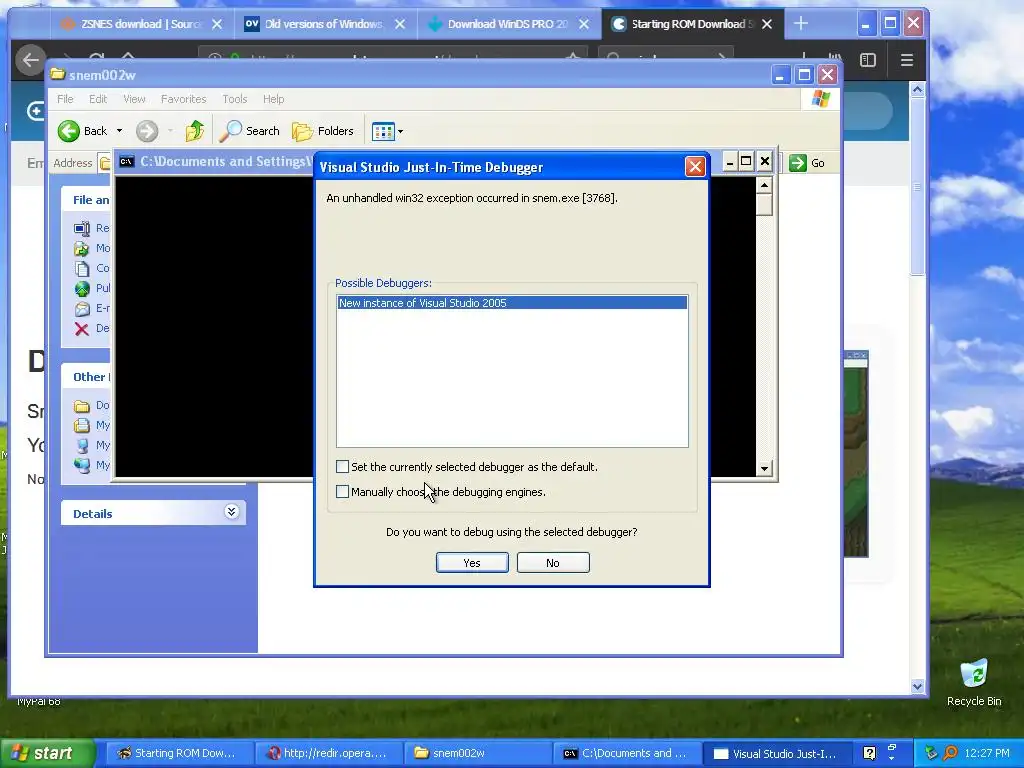Image resolution: width=1024 pixels, height=768 pixels.
Task: Open the Favorites menu in snem002w window
Action: coord(184,99)
